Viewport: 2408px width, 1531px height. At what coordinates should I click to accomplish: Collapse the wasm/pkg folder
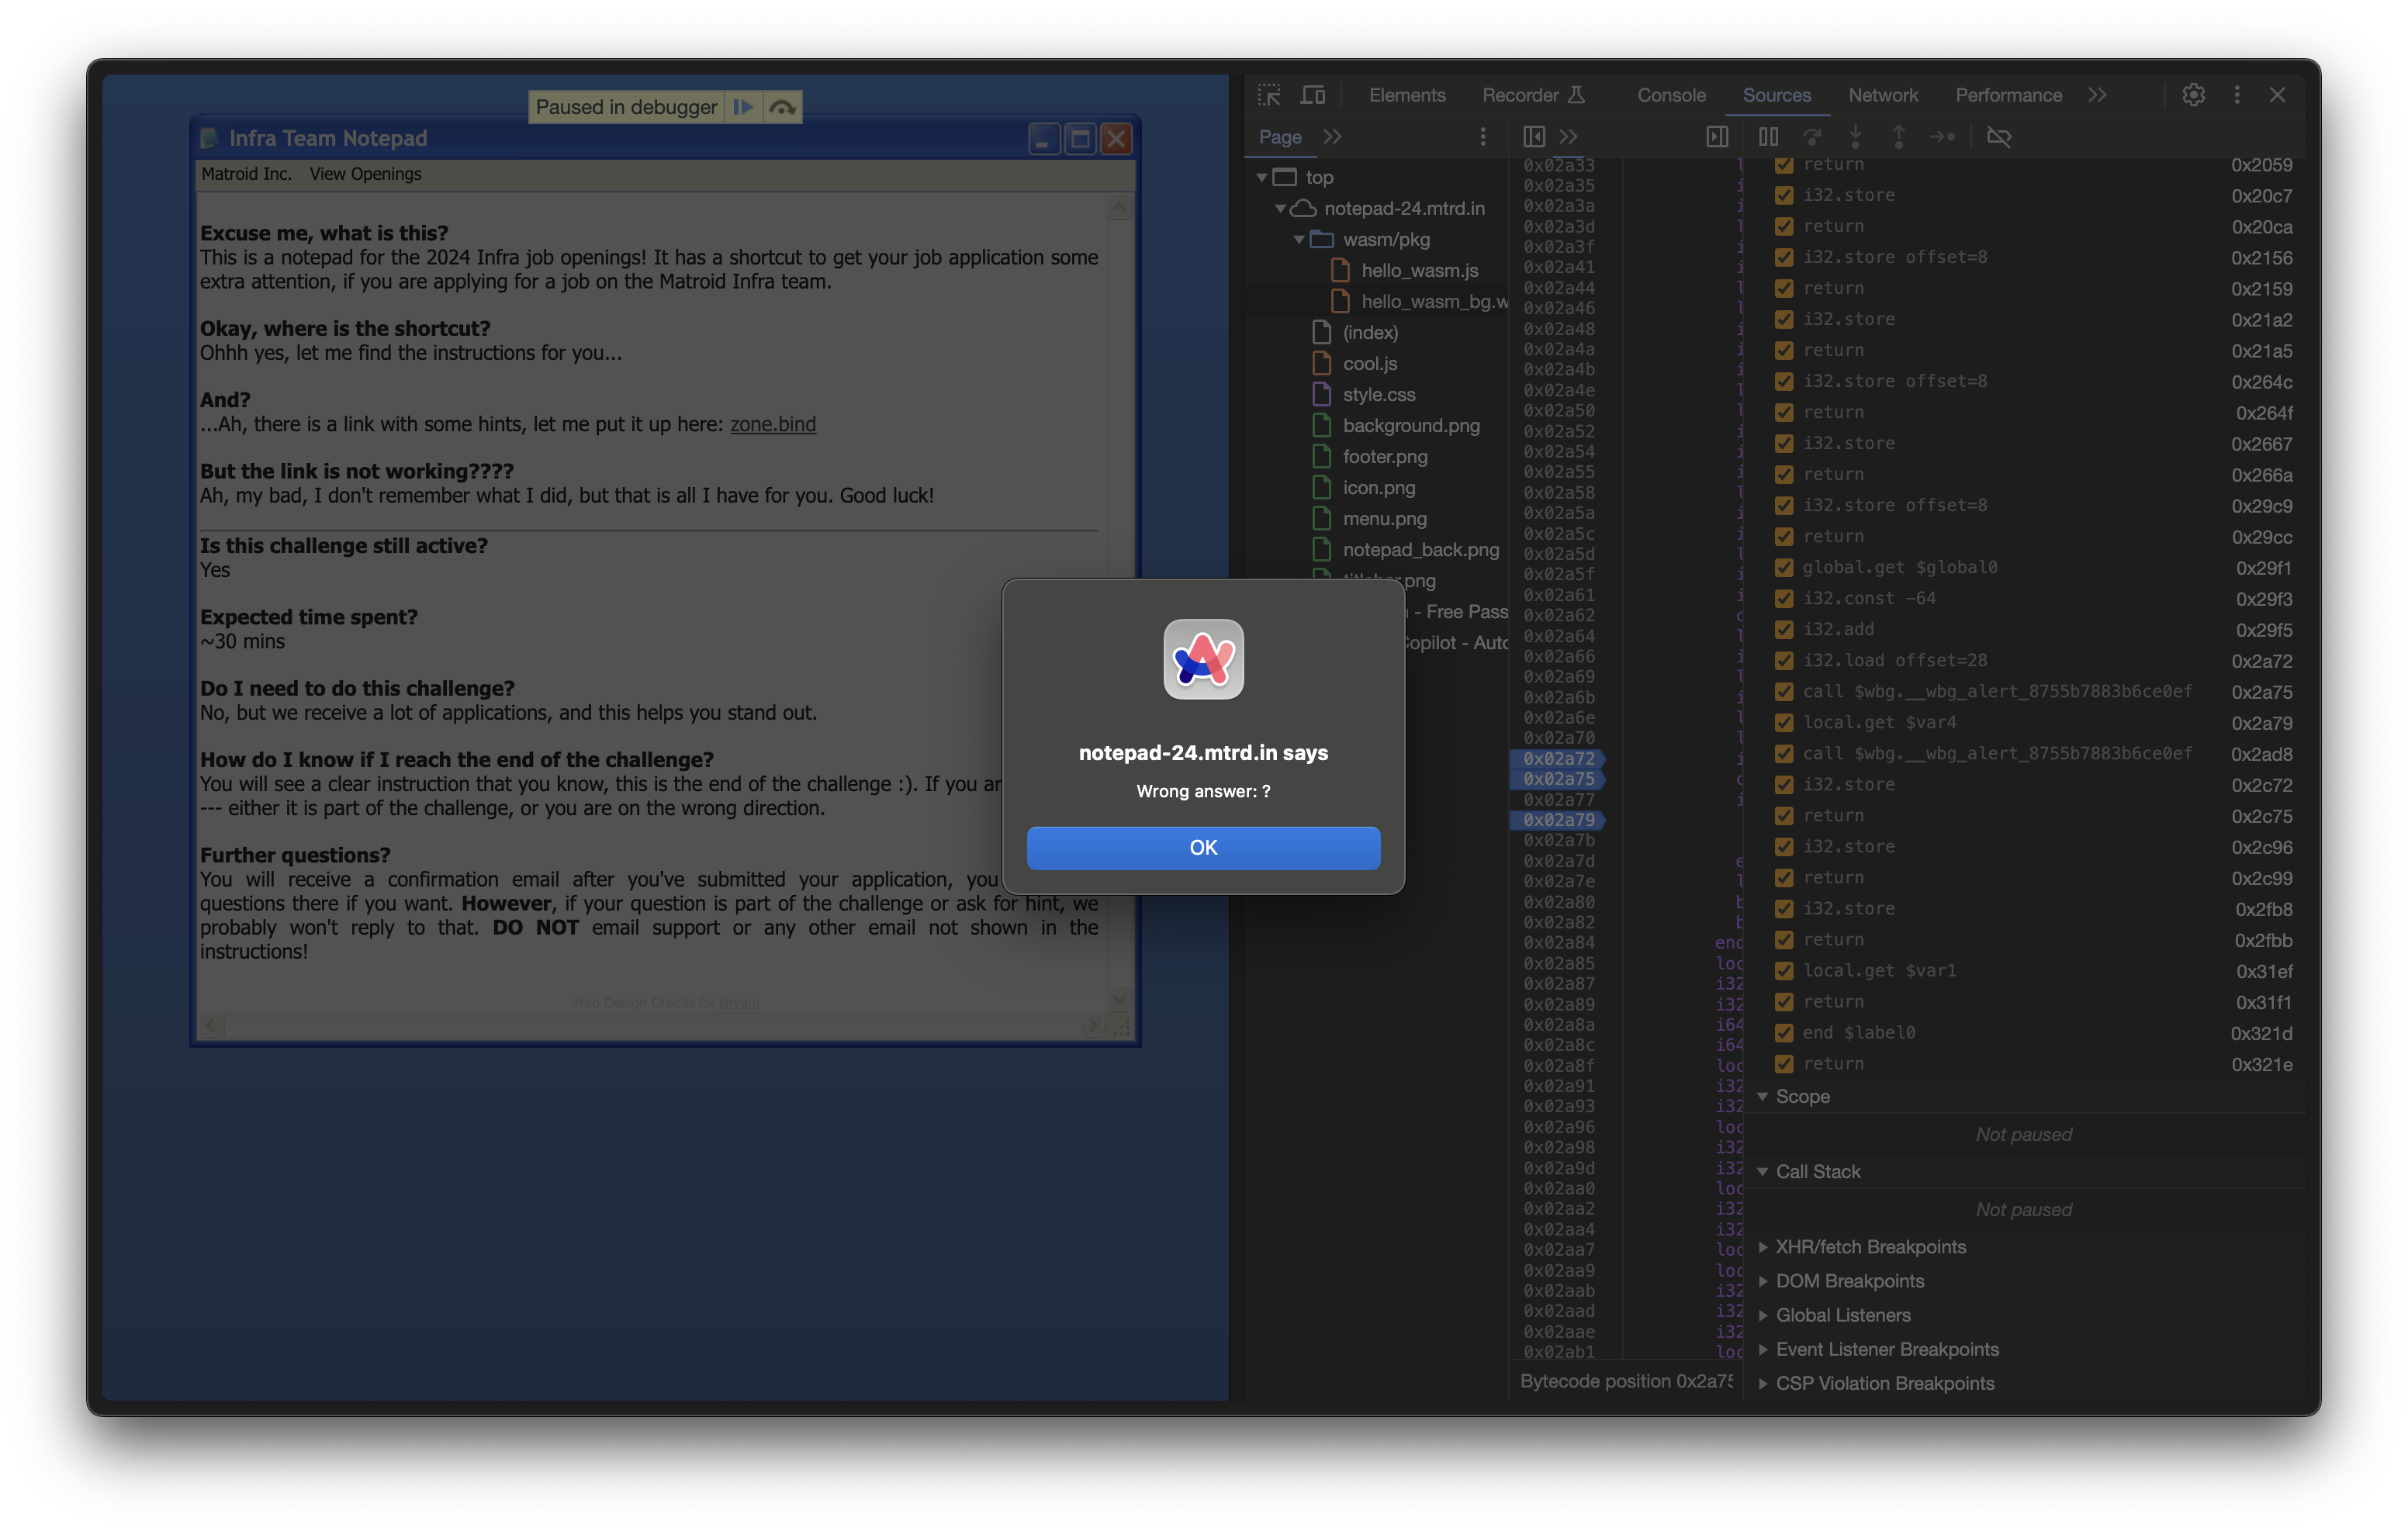pos(1299,240)
